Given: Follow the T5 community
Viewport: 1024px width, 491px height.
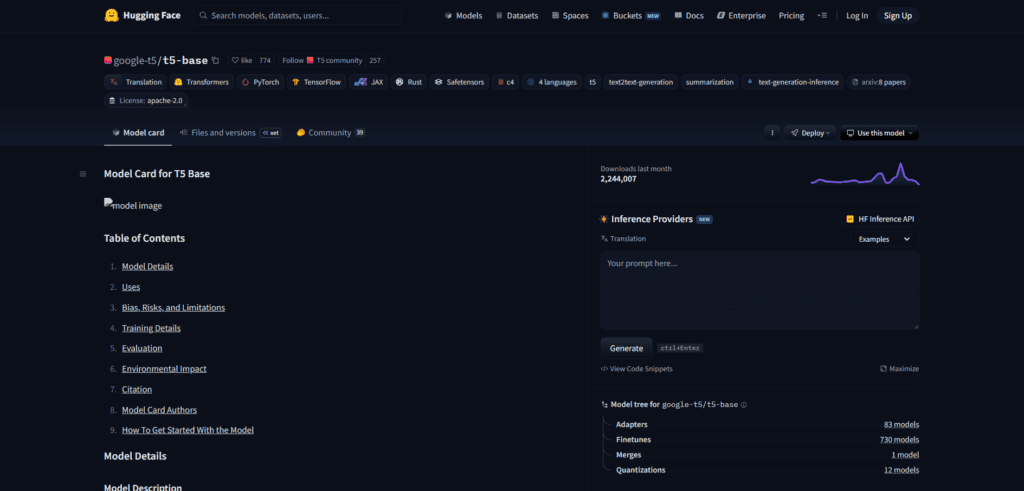Looking at the screenshot, I should 322,61.
